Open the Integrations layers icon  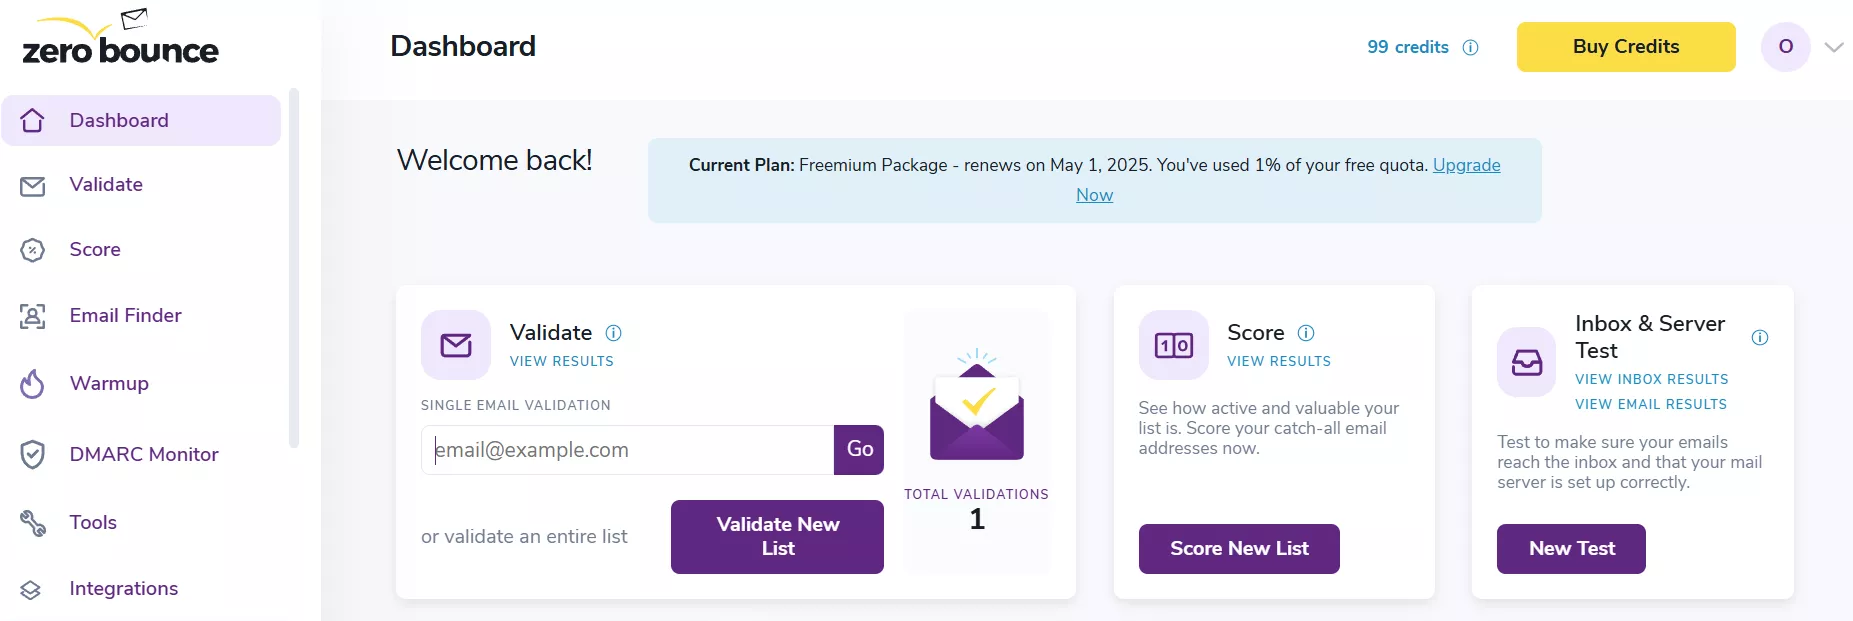coord(31,590)
